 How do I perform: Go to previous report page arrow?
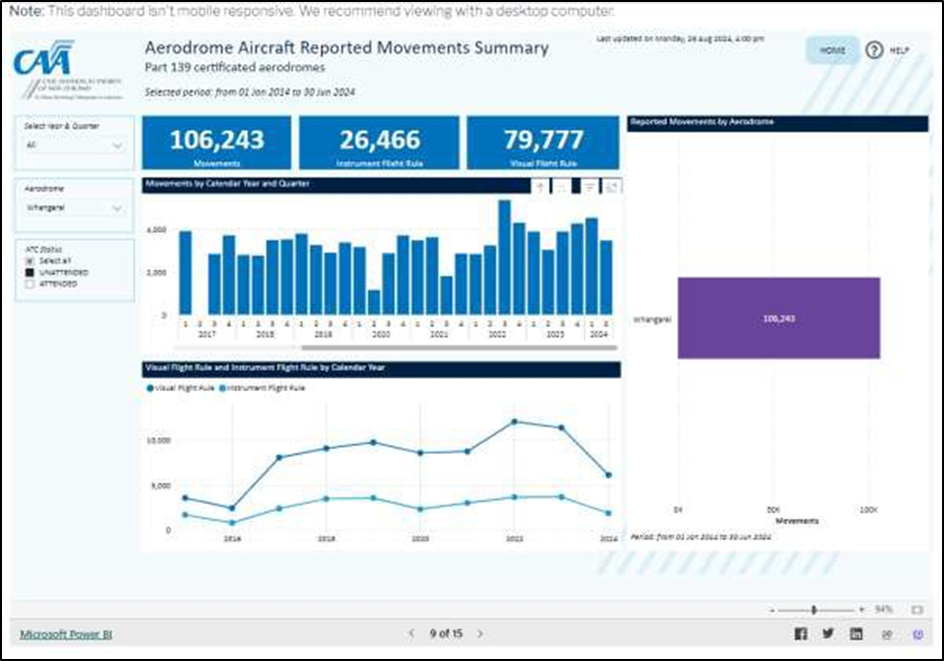point(410,633)
